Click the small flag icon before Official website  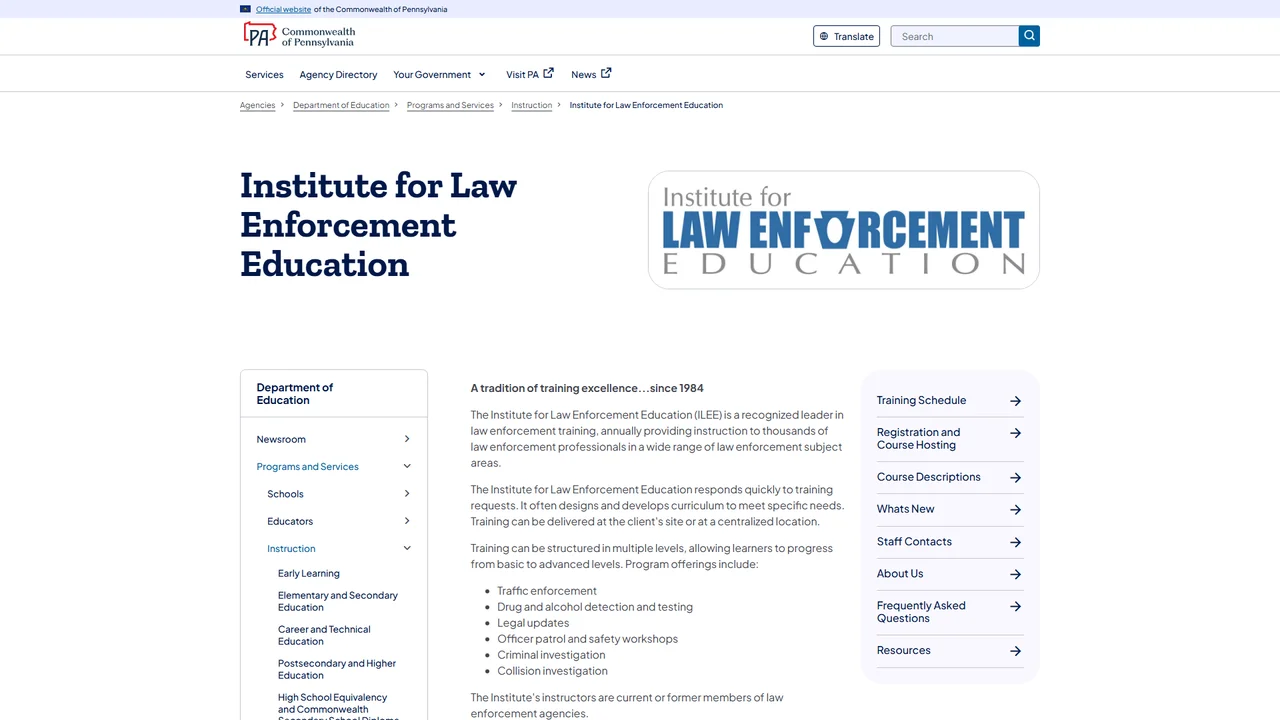pyautogui.click(x=245, y=9)
